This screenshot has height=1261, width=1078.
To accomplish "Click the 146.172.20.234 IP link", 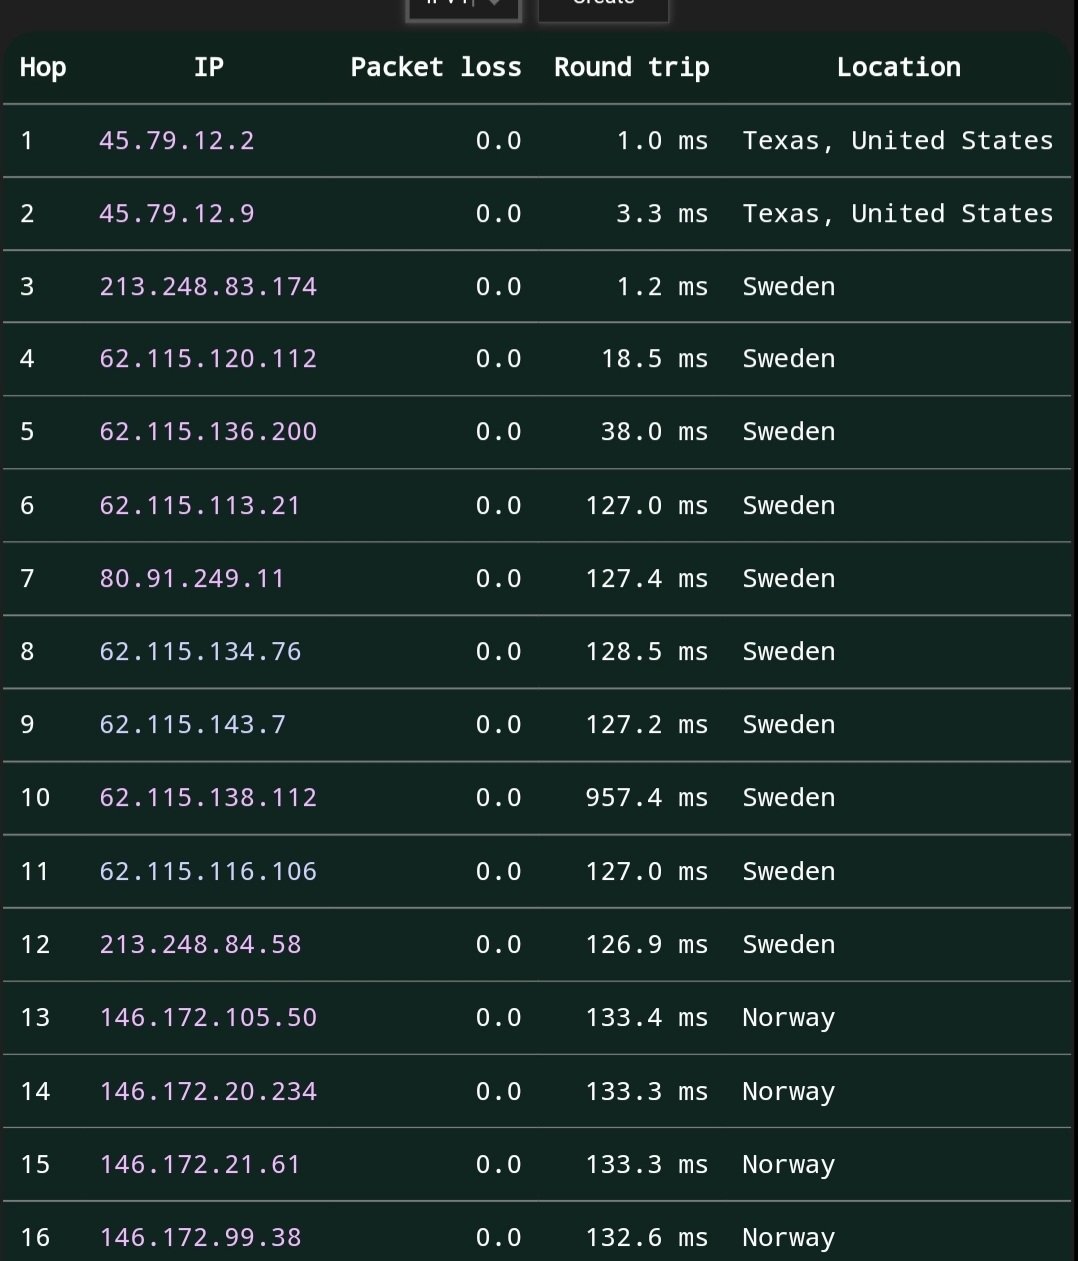I will coord(208,1092).
